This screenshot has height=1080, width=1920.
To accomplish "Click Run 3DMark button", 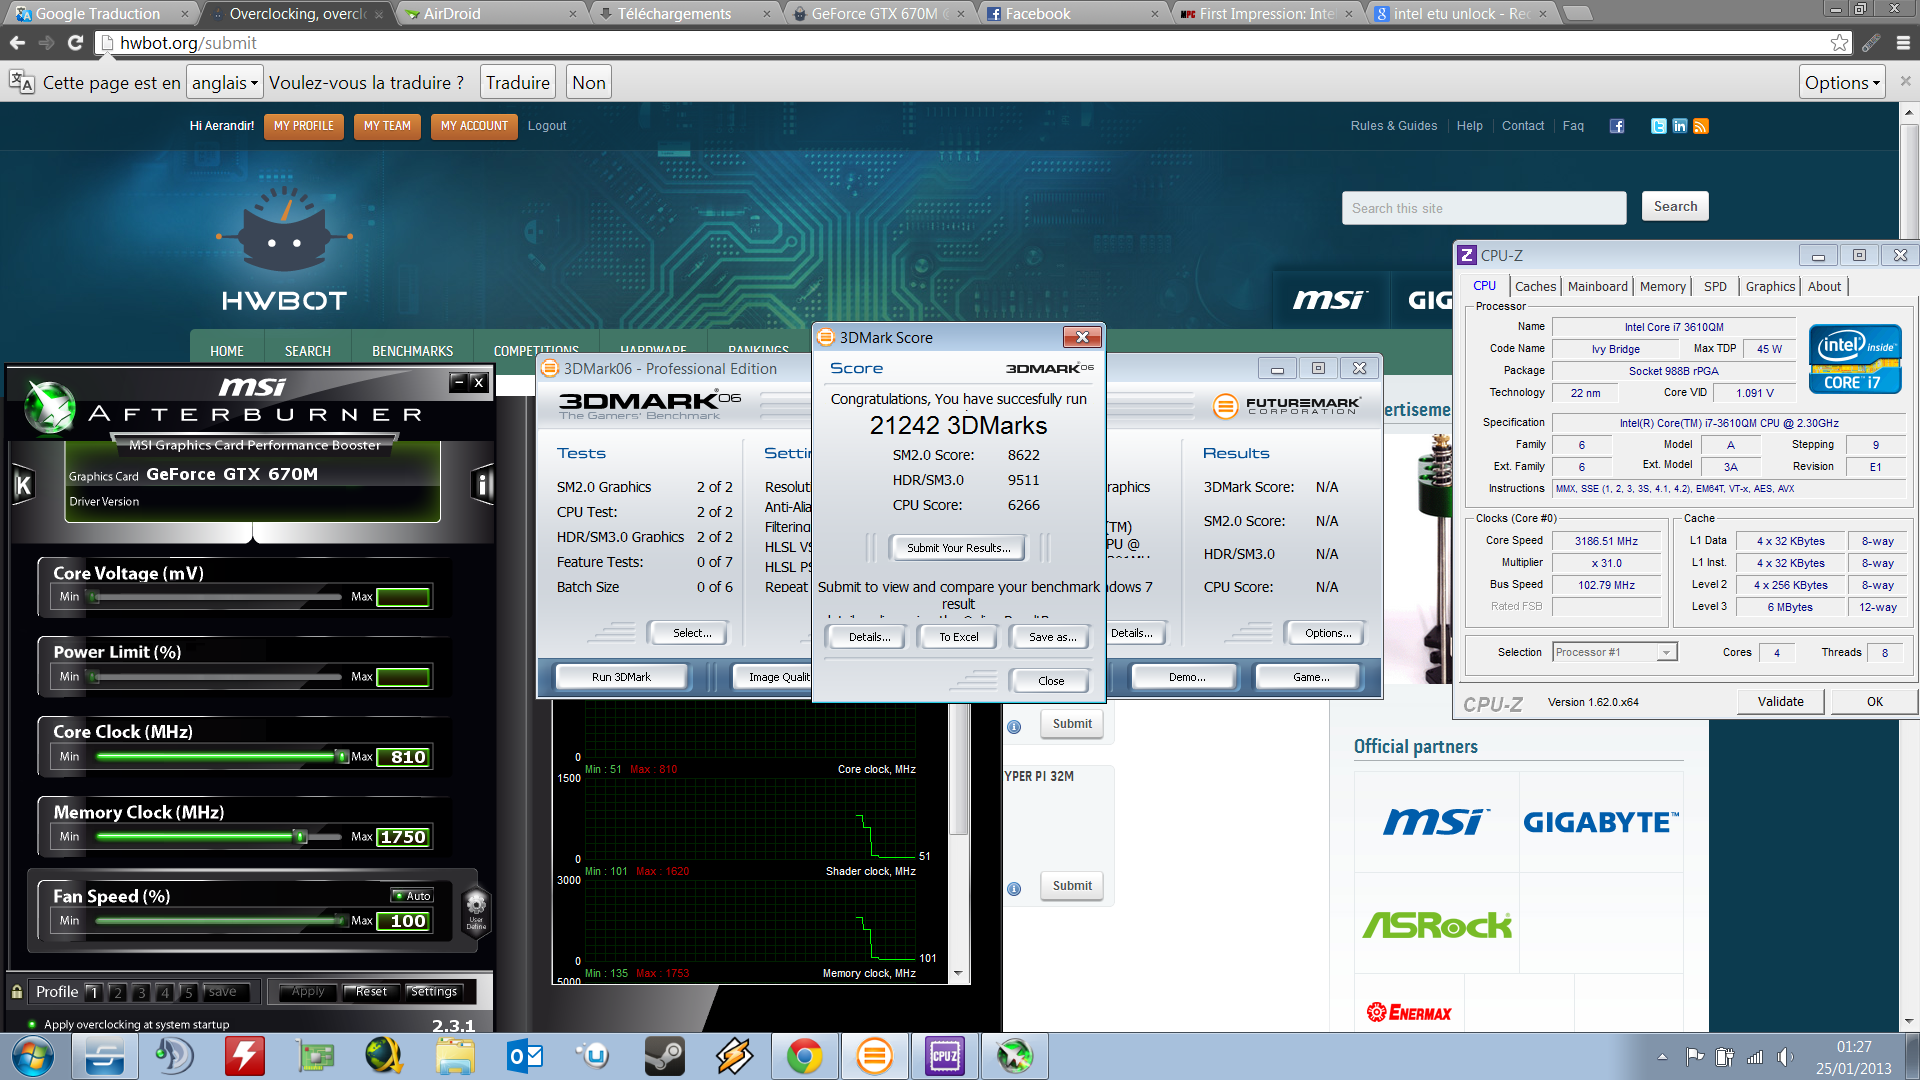I will tap(621, 677).
